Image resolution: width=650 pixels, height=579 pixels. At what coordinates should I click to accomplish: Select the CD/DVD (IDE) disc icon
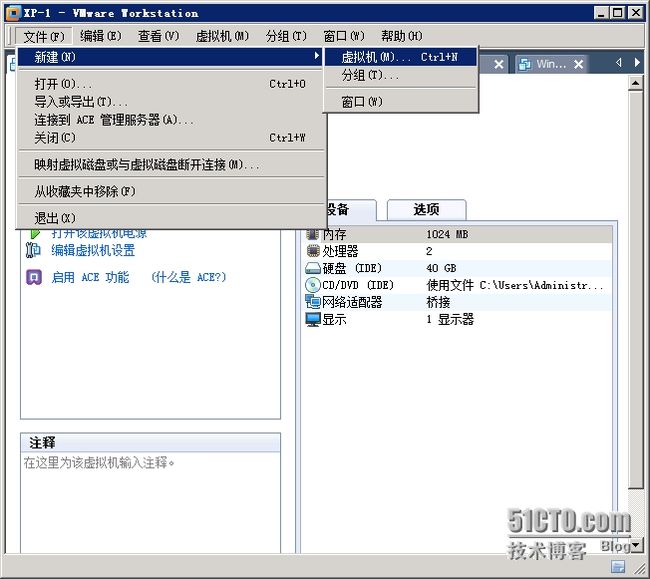[x=313, y=285]
